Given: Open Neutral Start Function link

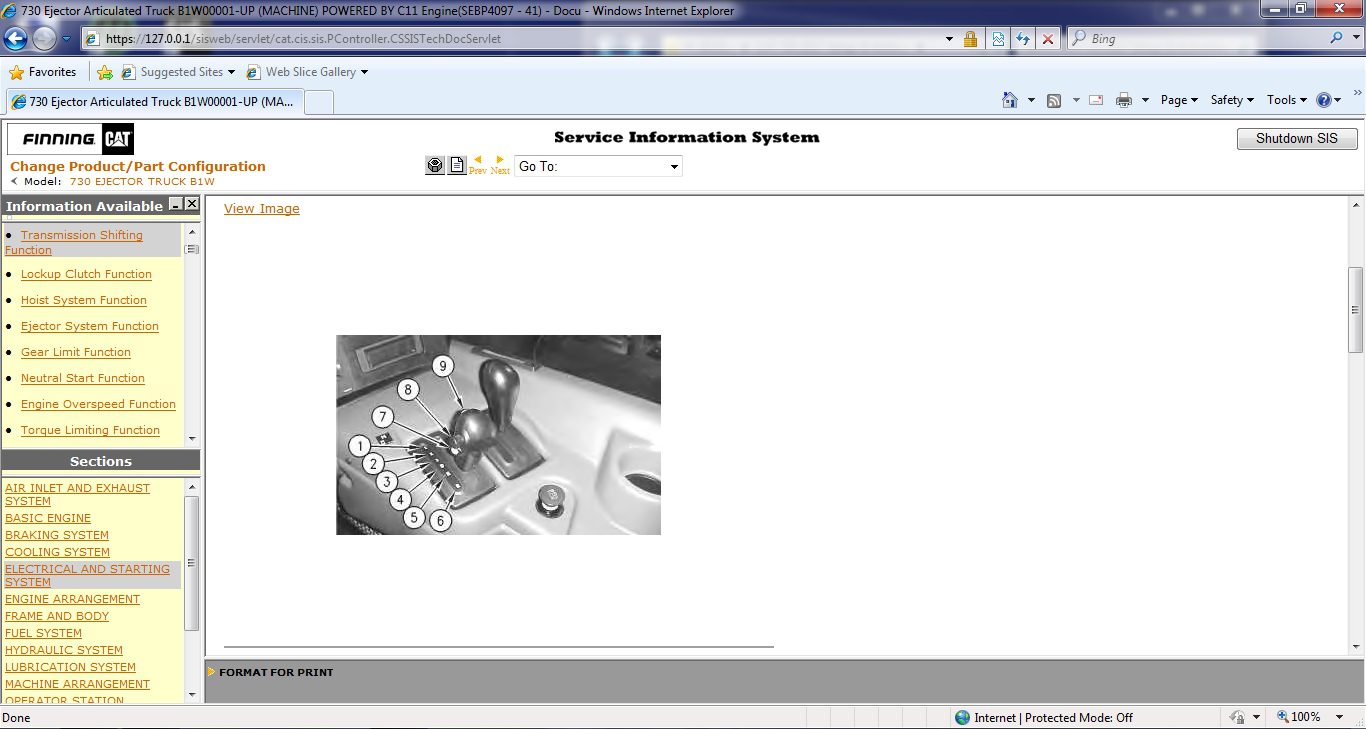Looking at the screenshot, I should coord(83,378).
